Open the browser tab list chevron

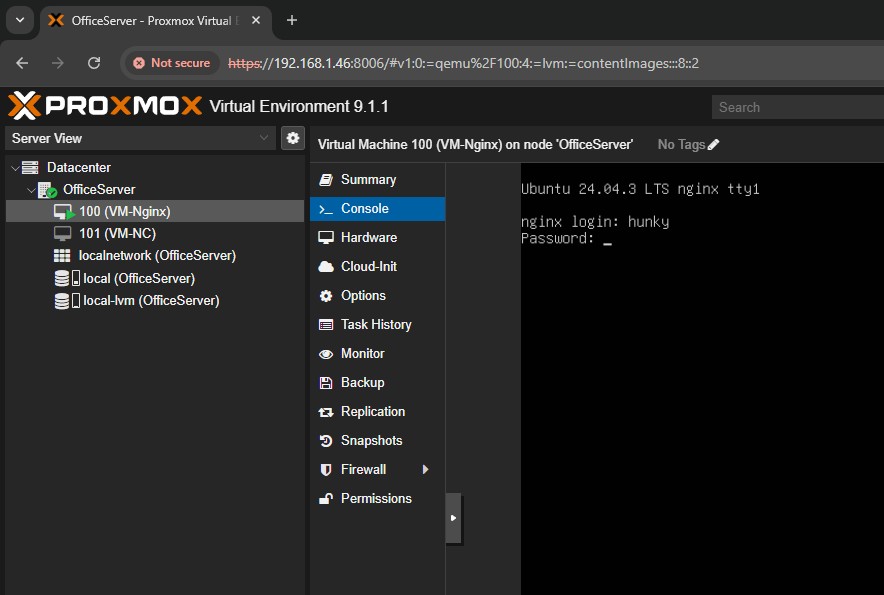[x=19, y=20]
